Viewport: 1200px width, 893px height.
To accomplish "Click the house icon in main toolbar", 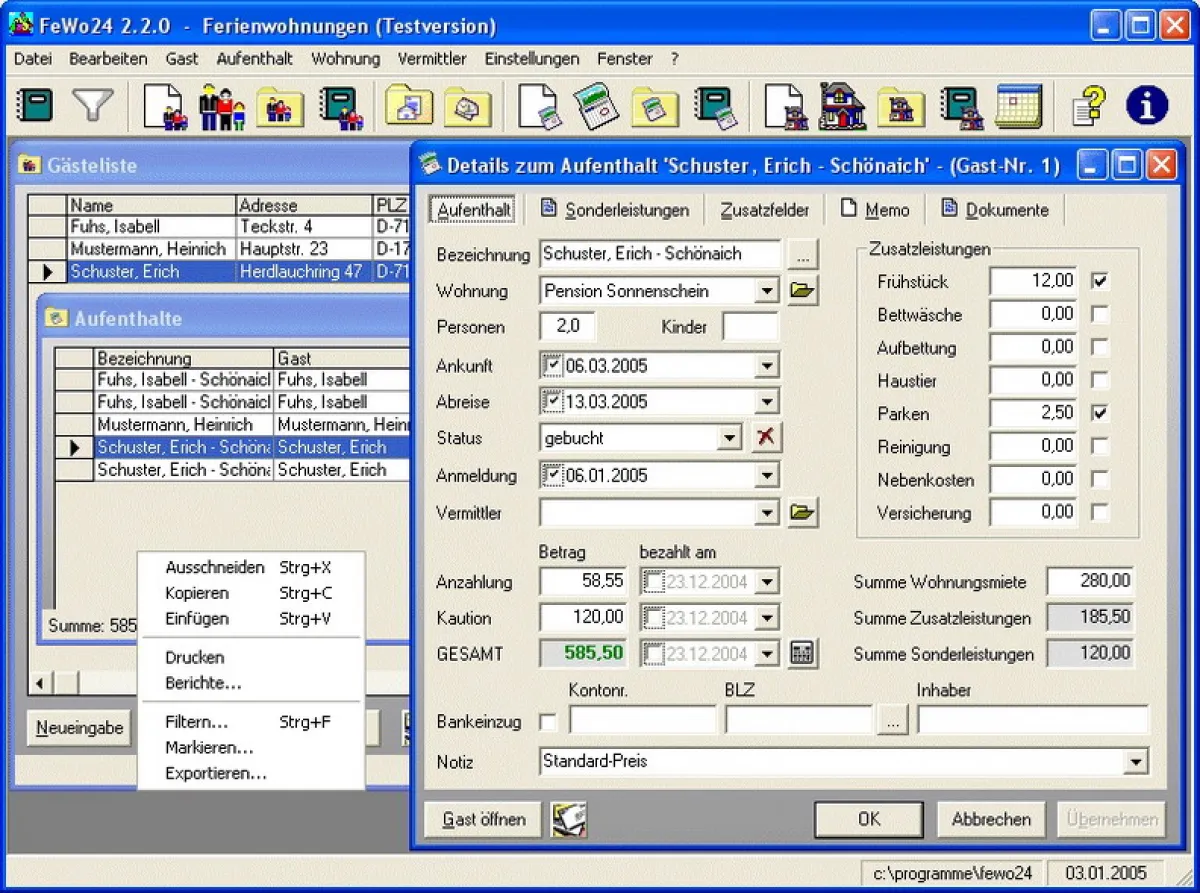I will (842, 106).
